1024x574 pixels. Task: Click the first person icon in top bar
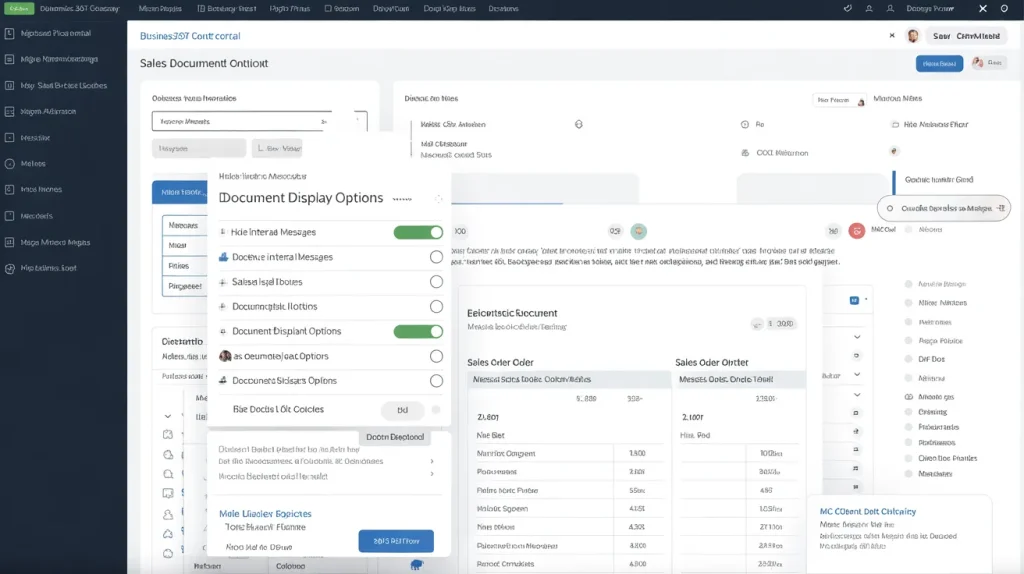click(869, 8)
